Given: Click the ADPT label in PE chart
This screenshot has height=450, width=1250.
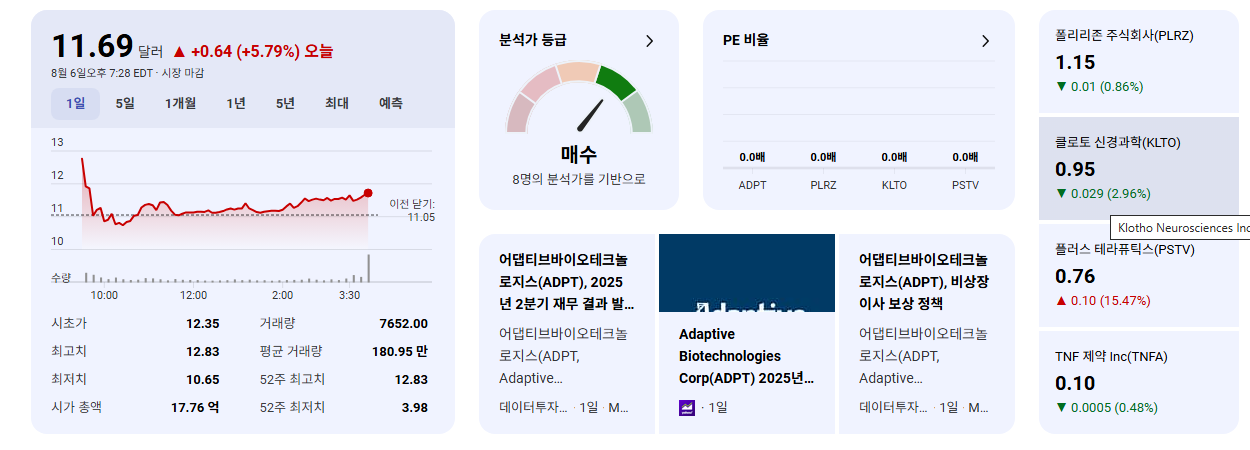Looking at the screenshot, I should pyautogui.click(x=753, y=185).
